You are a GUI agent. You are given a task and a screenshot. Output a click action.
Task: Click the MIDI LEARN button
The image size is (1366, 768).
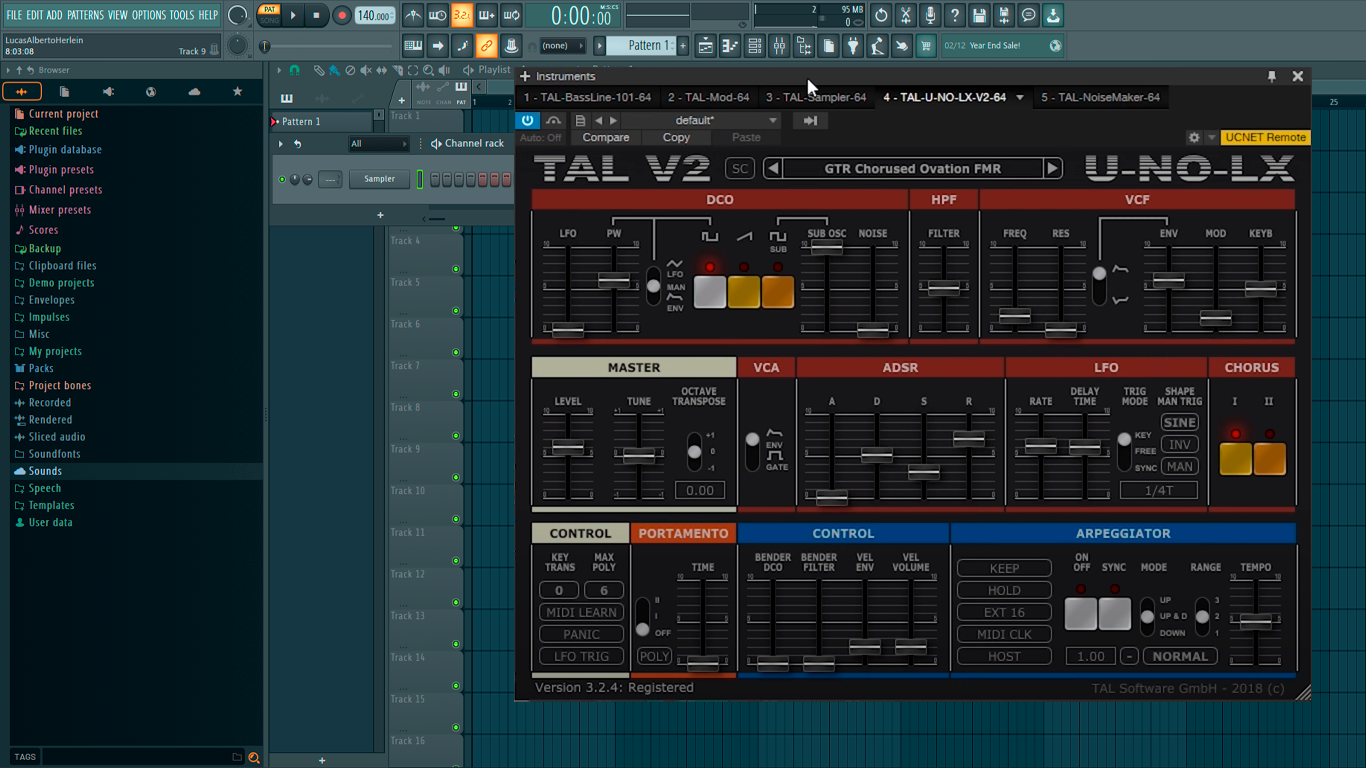point(581,612)
